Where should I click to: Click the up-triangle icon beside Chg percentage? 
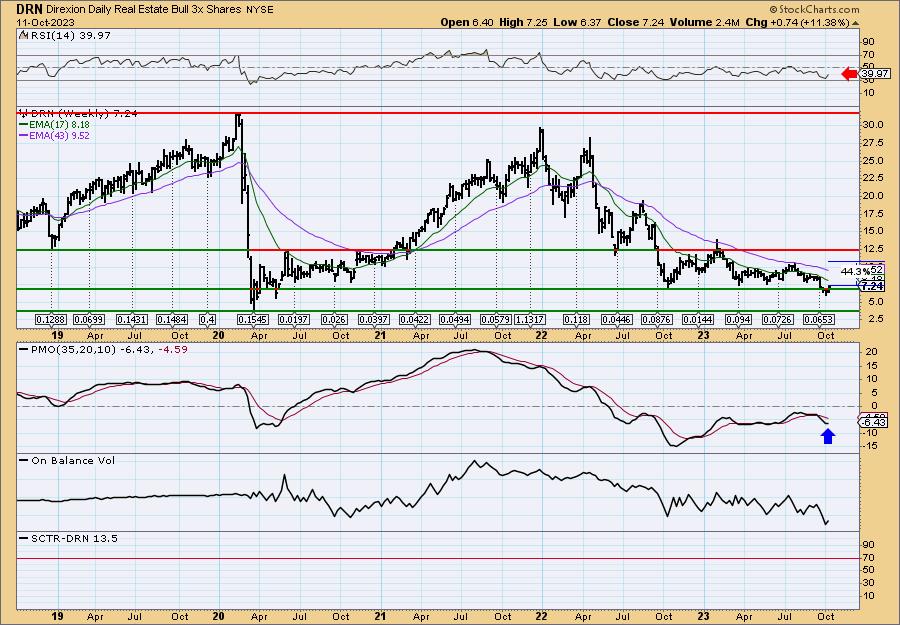(856, 23)
